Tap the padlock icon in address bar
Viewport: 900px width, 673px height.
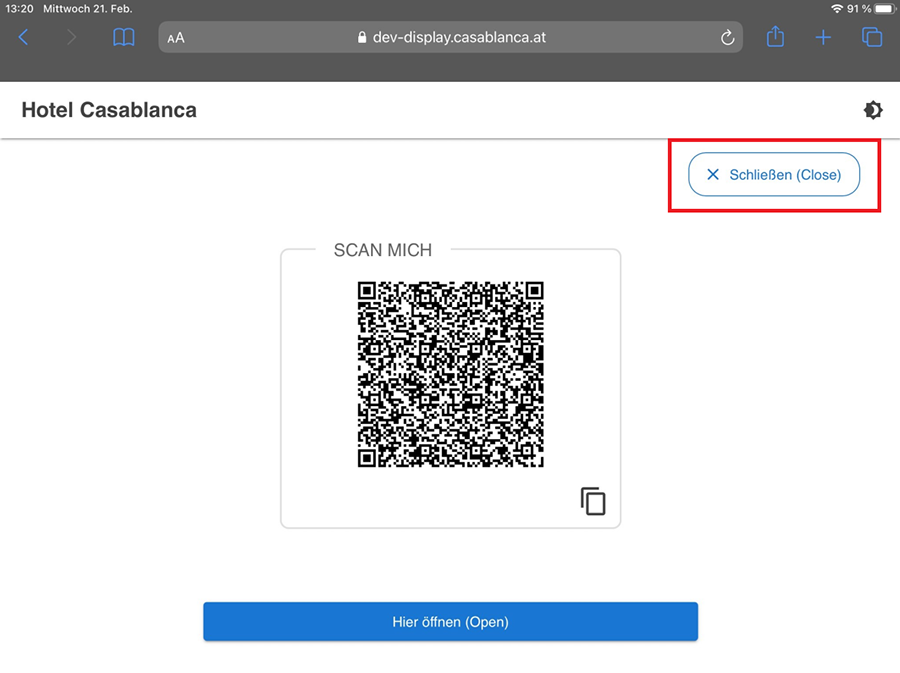tap(362, 38)
